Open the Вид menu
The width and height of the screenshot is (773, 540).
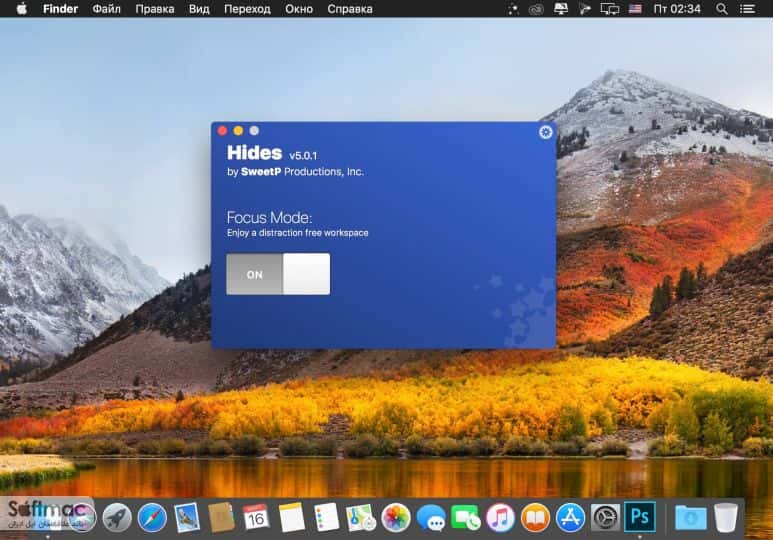point(199,9)
